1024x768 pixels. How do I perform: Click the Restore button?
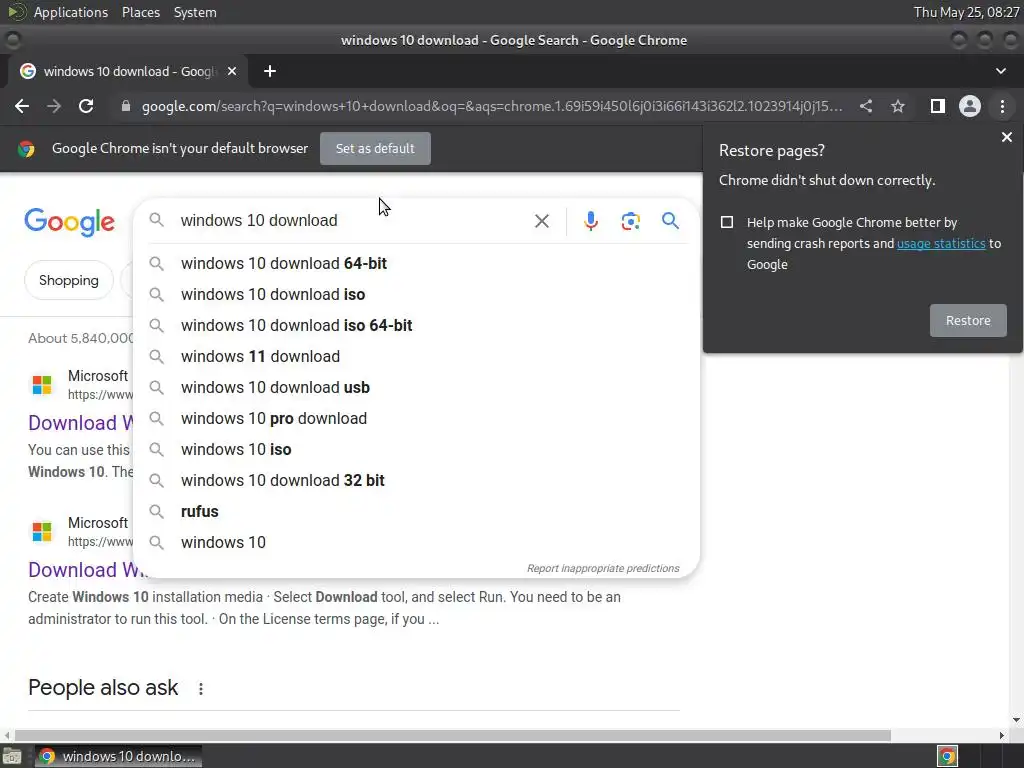coord(968,321)
